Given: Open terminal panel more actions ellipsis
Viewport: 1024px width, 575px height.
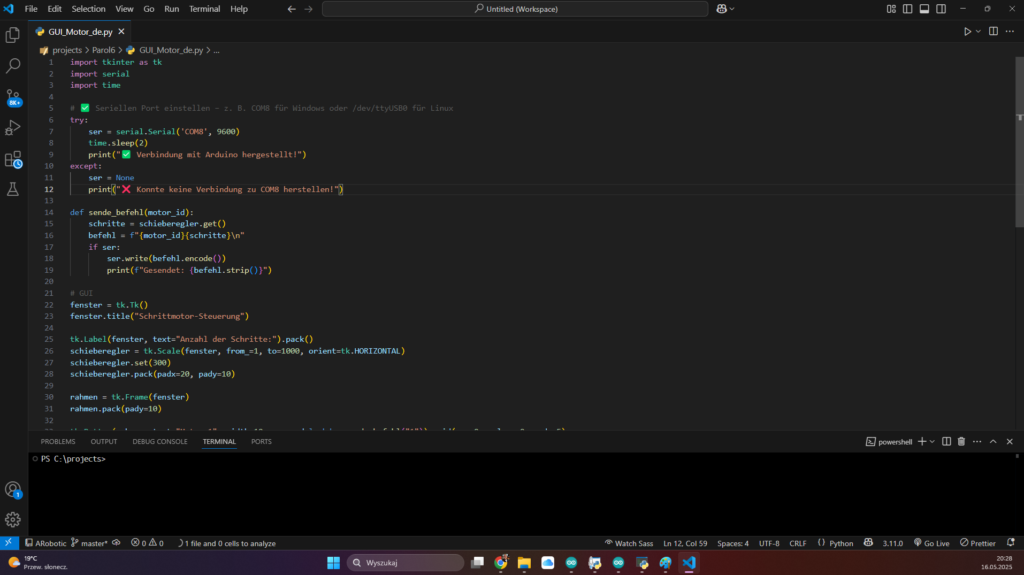Looking at the screenshot, I should pos(977,442).
